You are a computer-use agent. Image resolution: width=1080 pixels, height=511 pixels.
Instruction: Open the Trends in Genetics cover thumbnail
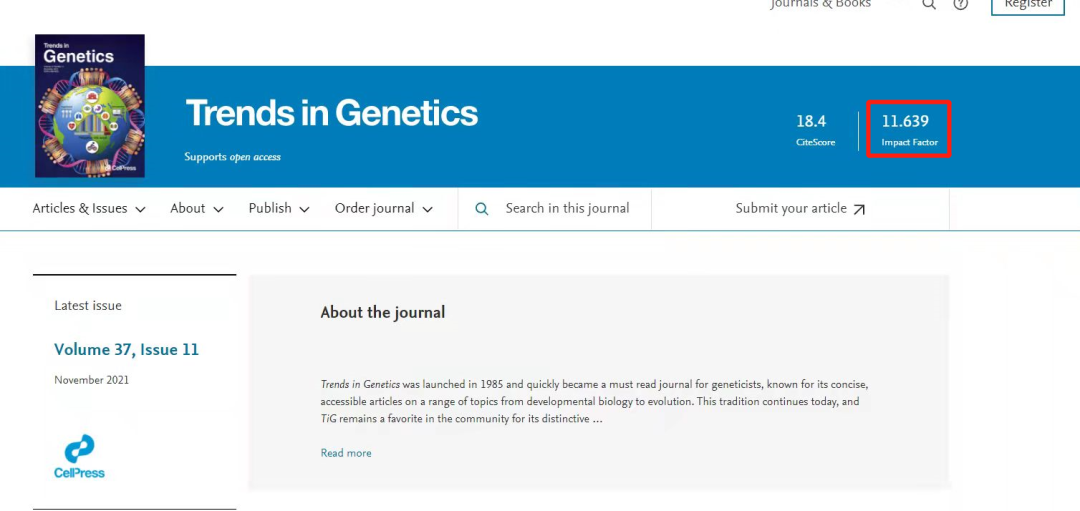pos(90,106)
